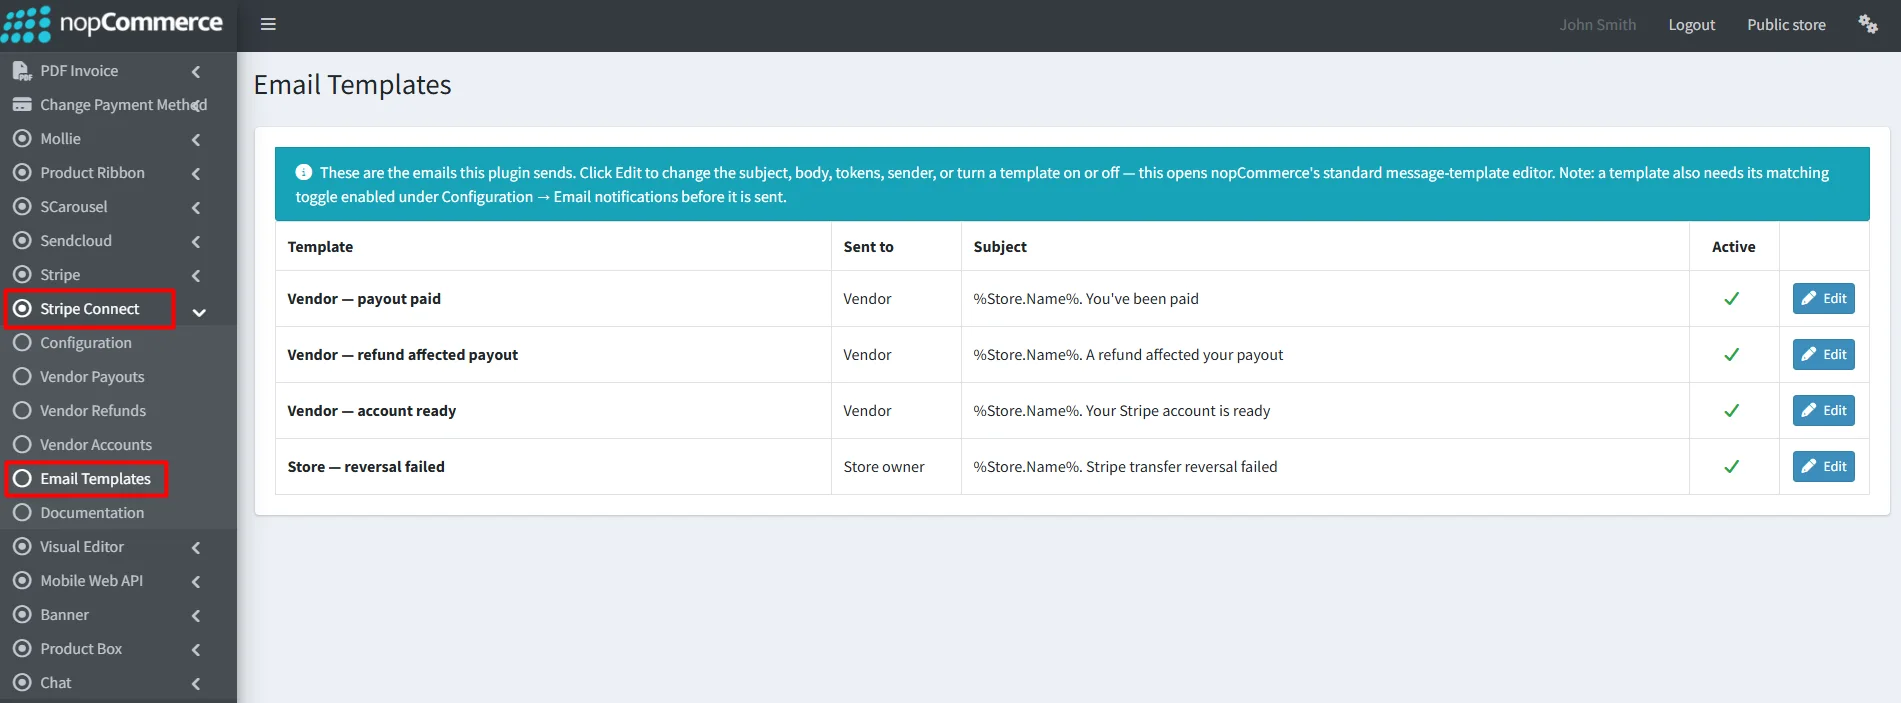
Task: Click the Product Ribbon circle icon
Action: tap(22, 173)
